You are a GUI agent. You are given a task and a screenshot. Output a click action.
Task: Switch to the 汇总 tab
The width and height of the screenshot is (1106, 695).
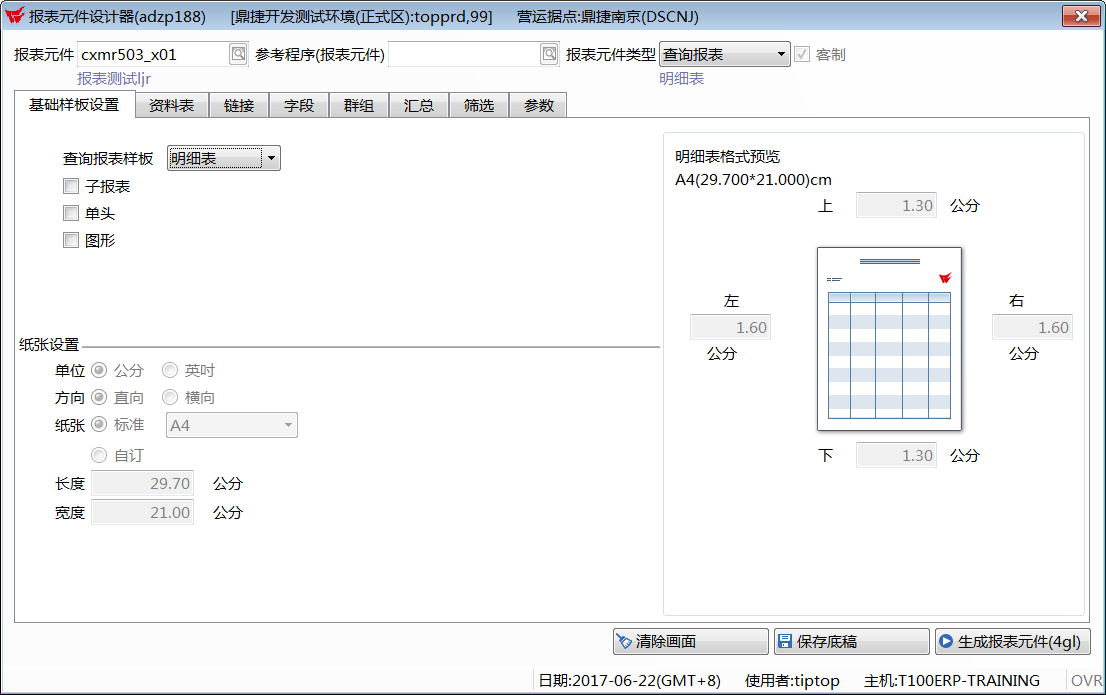418,105
